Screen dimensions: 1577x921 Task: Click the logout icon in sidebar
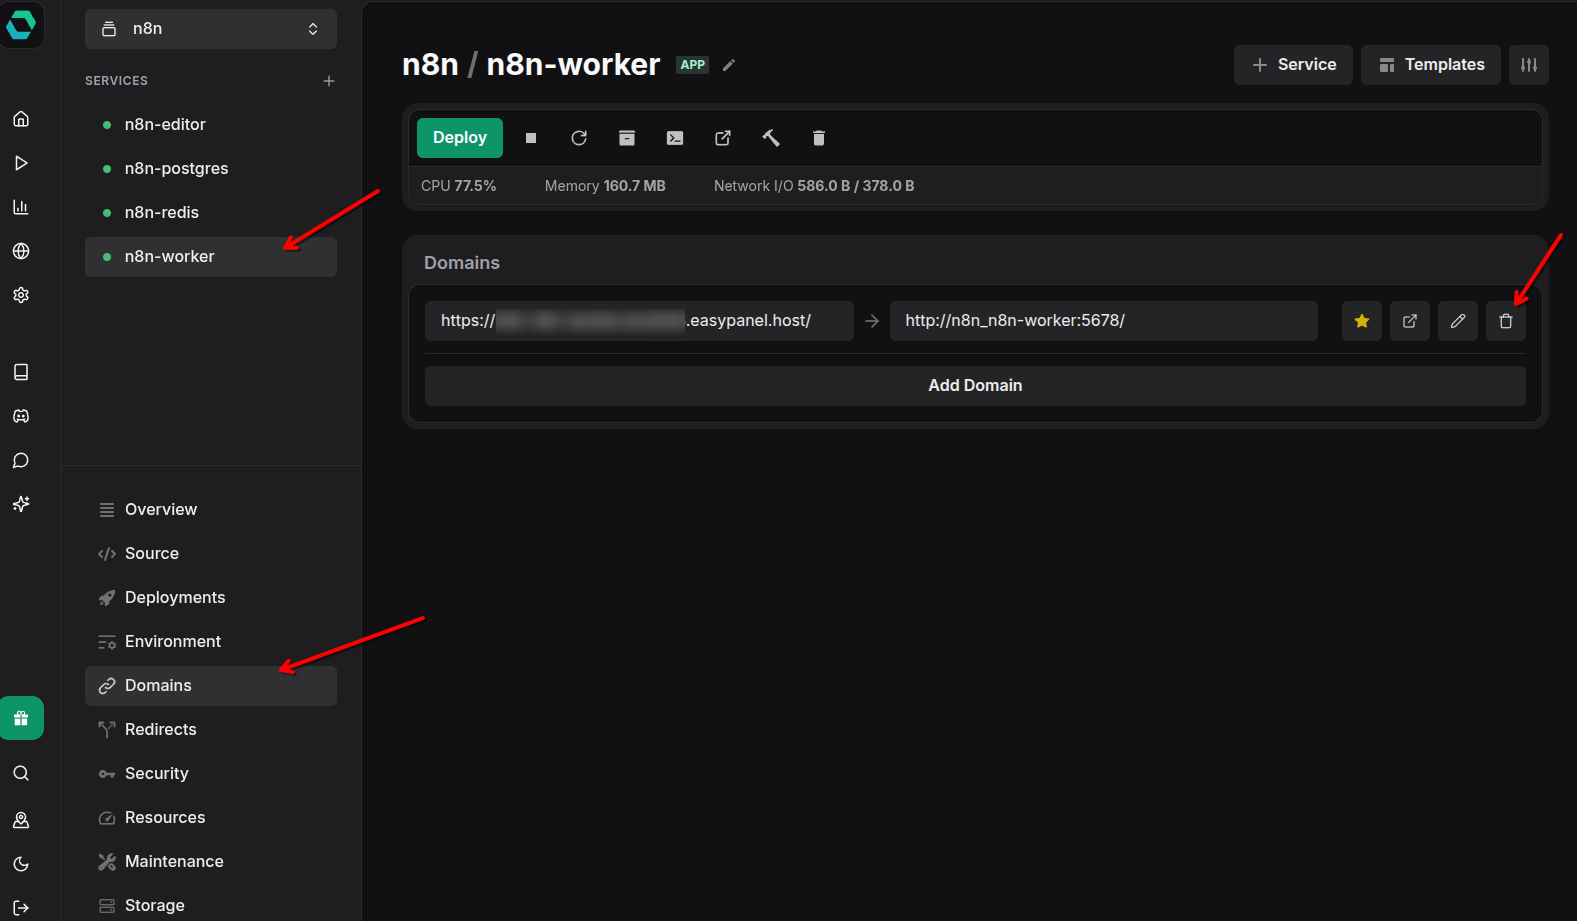21,908
